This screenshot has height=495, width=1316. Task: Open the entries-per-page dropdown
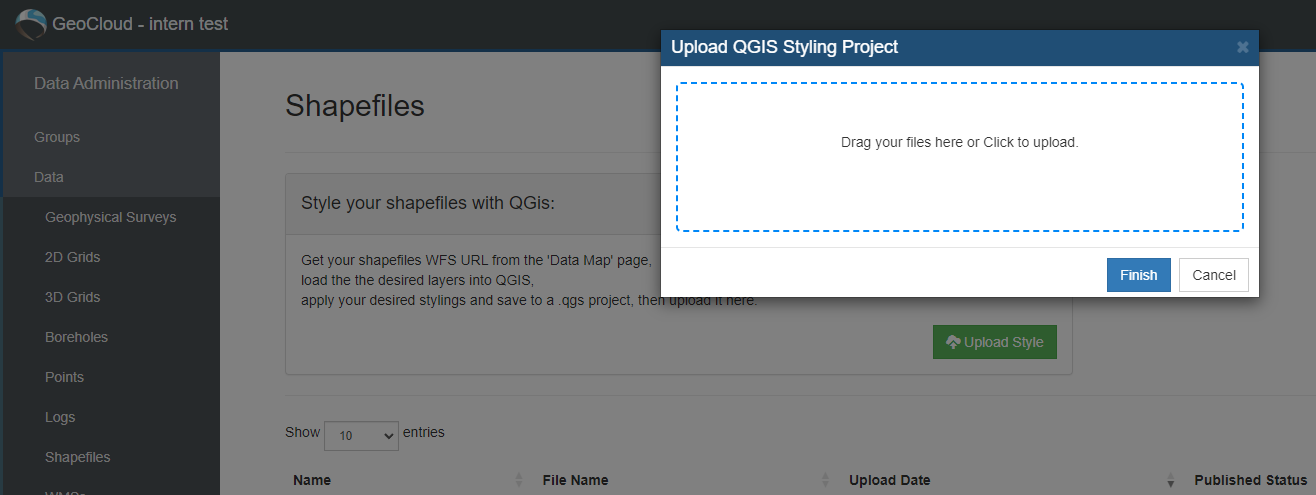361,436
